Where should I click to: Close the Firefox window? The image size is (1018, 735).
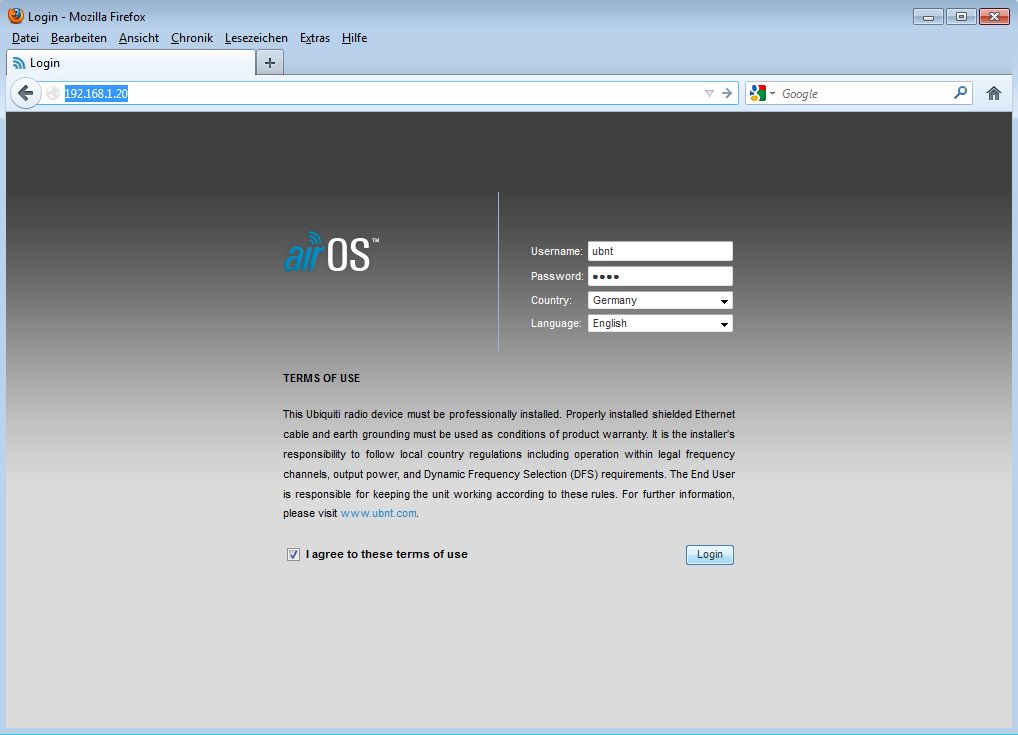(x=994, y=16)
